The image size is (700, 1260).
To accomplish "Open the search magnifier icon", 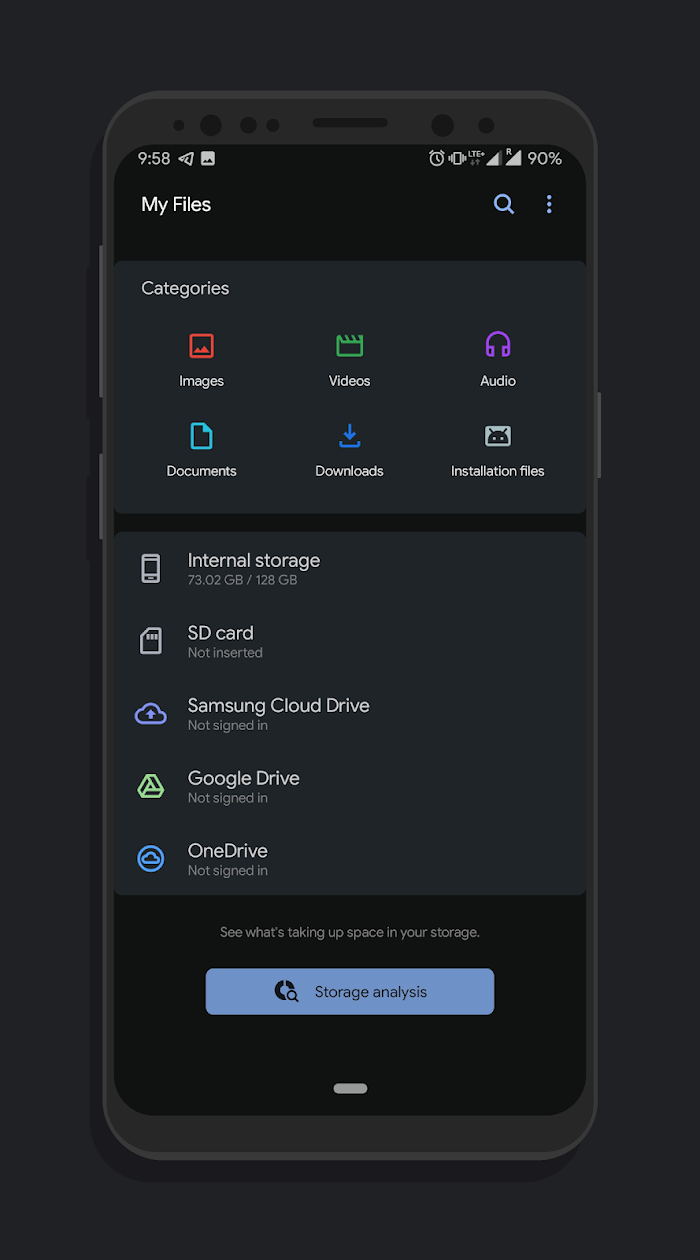I will 504,204.
